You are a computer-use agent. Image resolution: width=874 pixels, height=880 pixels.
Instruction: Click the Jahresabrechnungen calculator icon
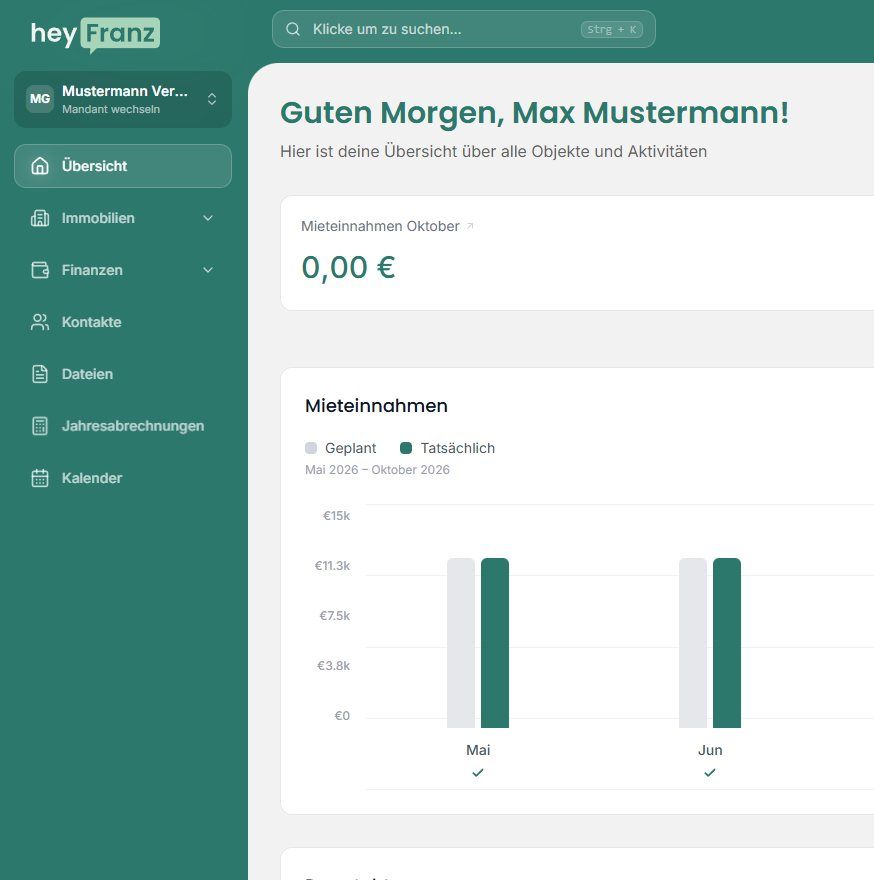40,426
